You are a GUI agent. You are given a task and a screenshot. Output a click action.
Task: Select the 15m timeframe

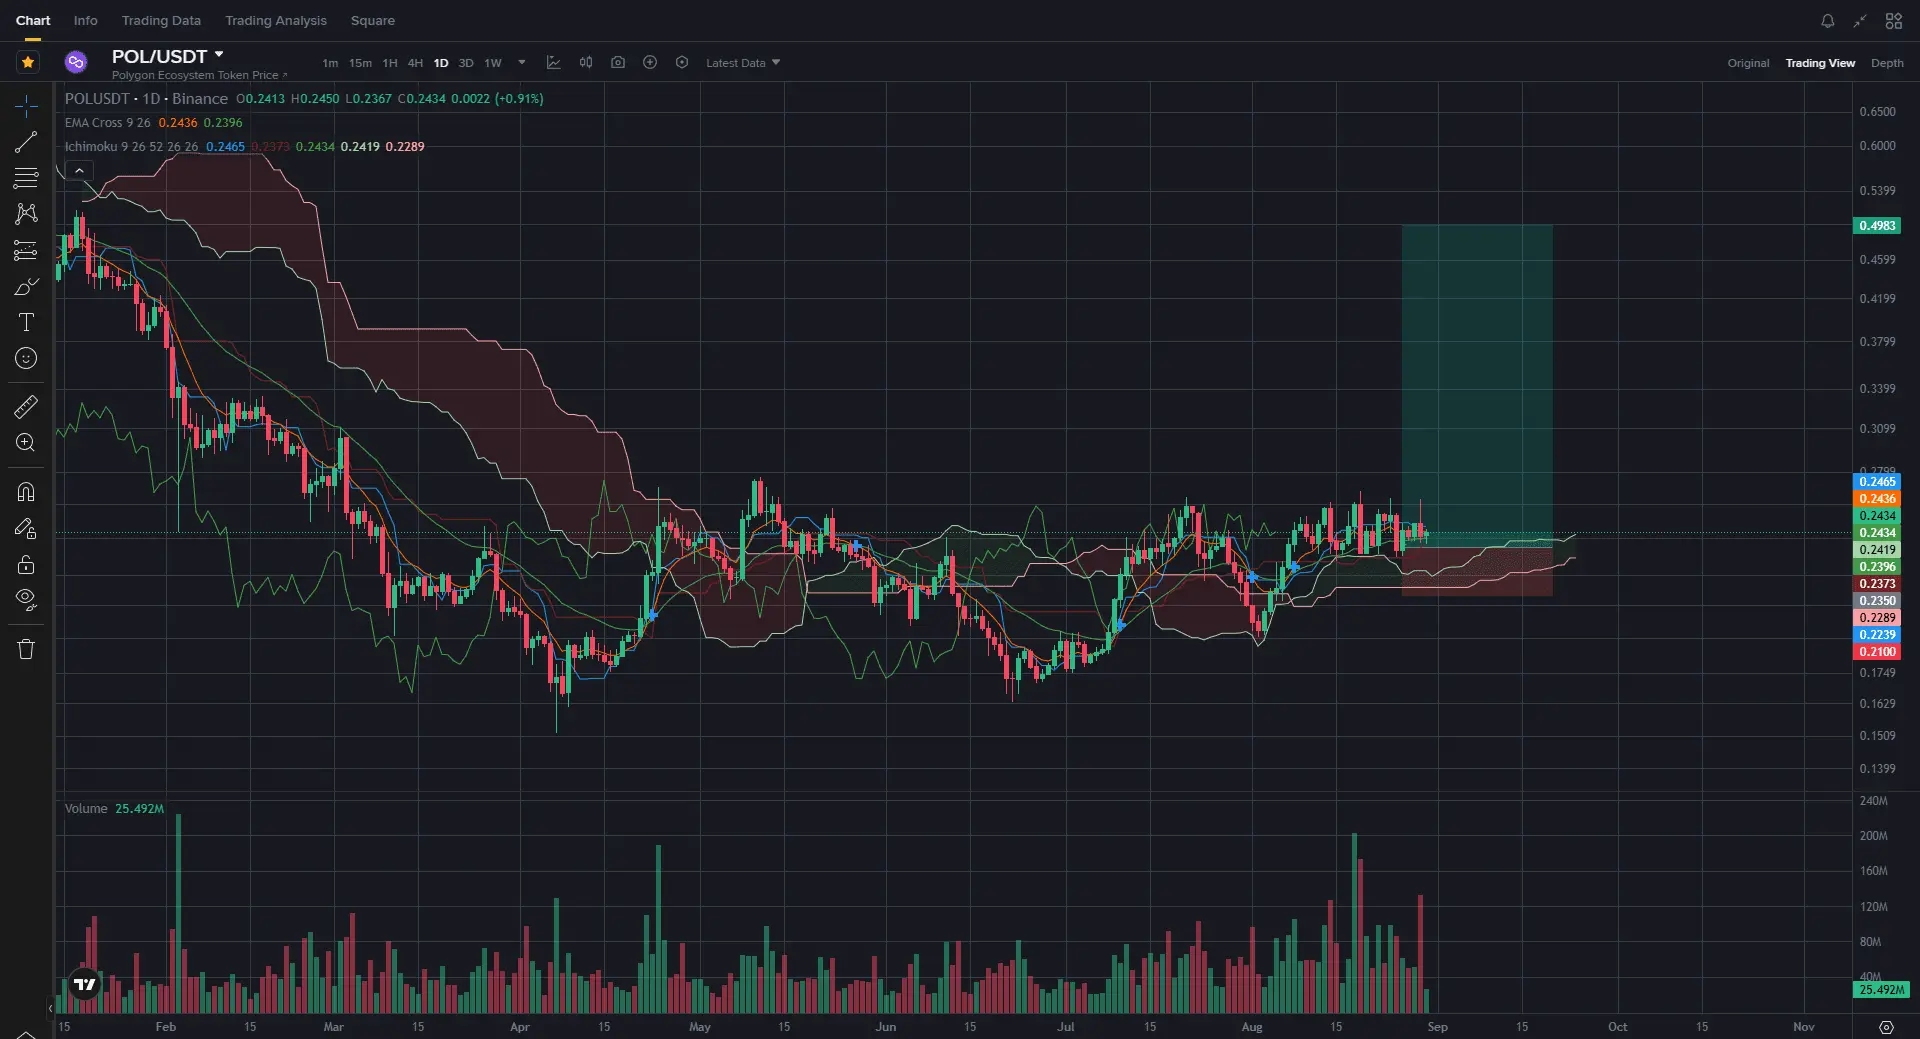coord(360,63)
